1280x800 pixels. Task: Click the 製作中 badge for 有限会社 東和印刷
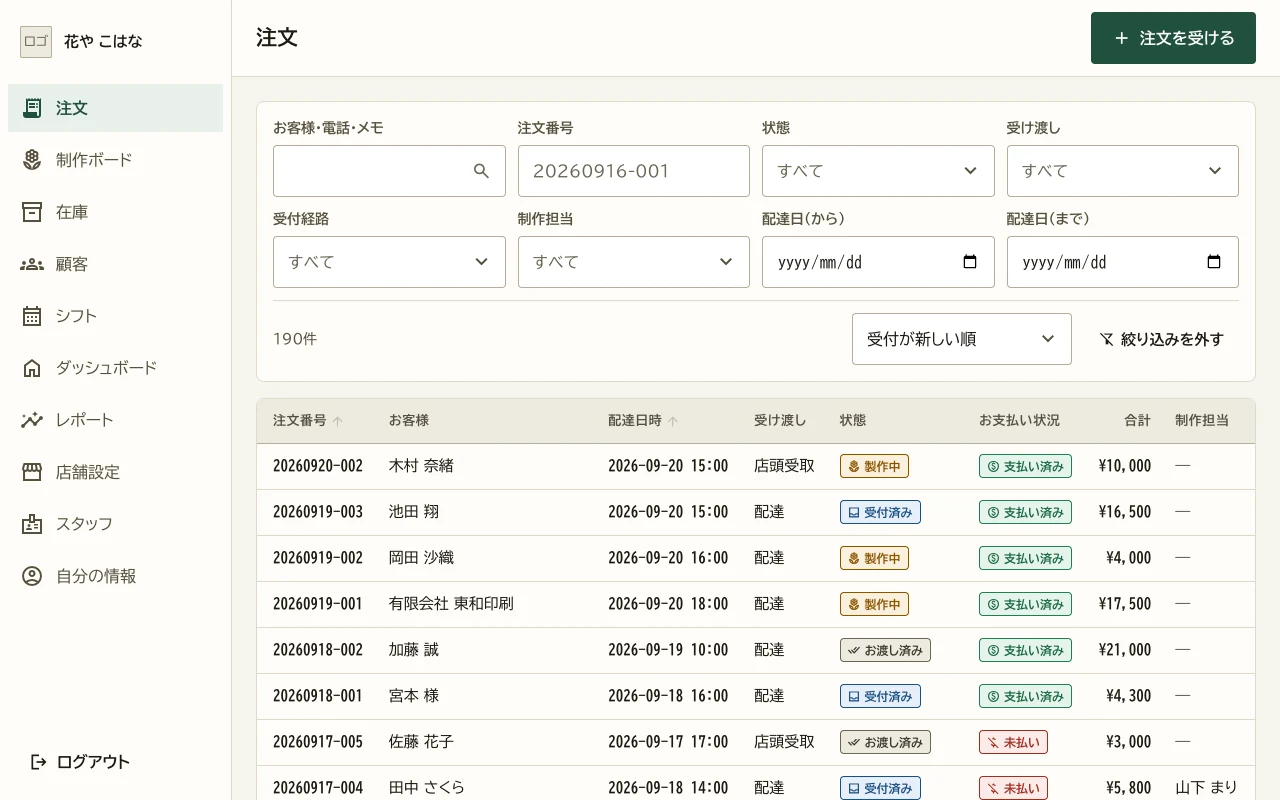874,604
